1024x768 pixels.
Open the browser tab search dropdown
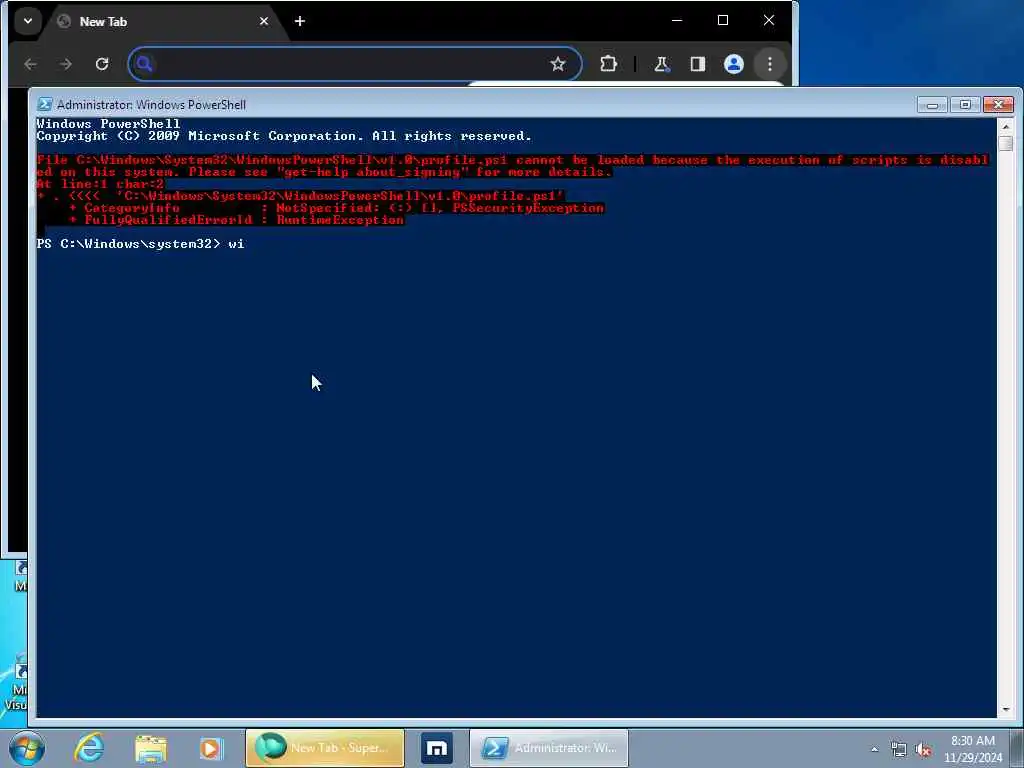point(27,21)
